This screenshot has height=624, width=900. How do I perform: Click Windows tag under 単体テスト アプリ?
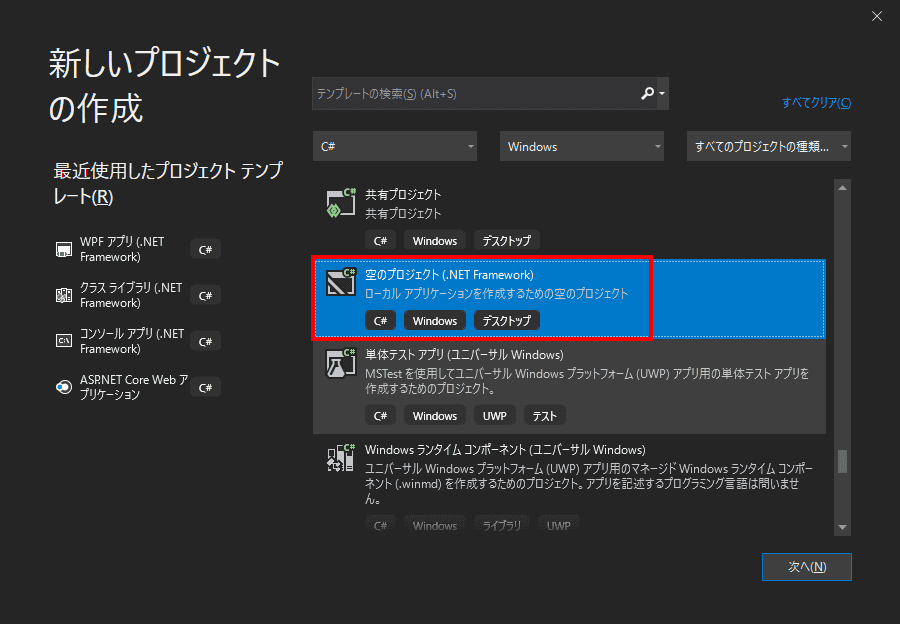point(435,416)
